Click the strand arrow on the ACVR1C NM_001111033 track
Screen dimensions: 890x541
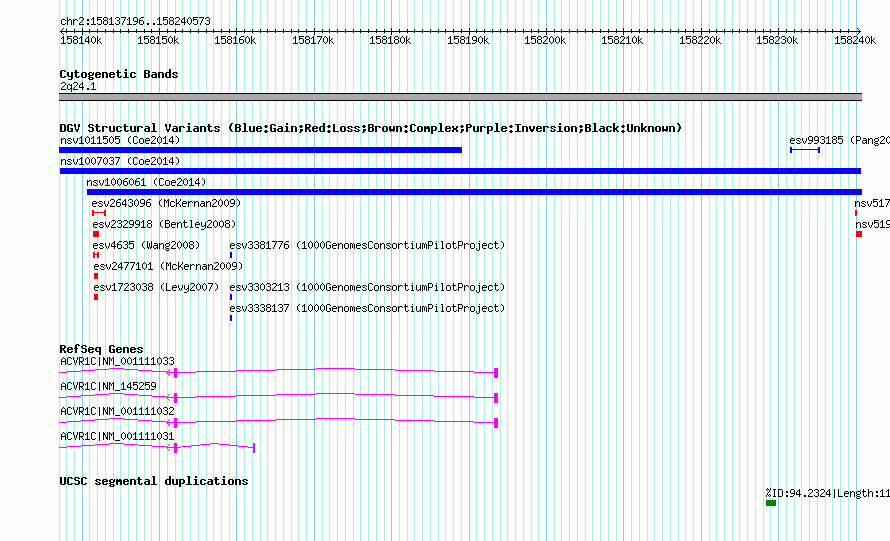point(169,373)
